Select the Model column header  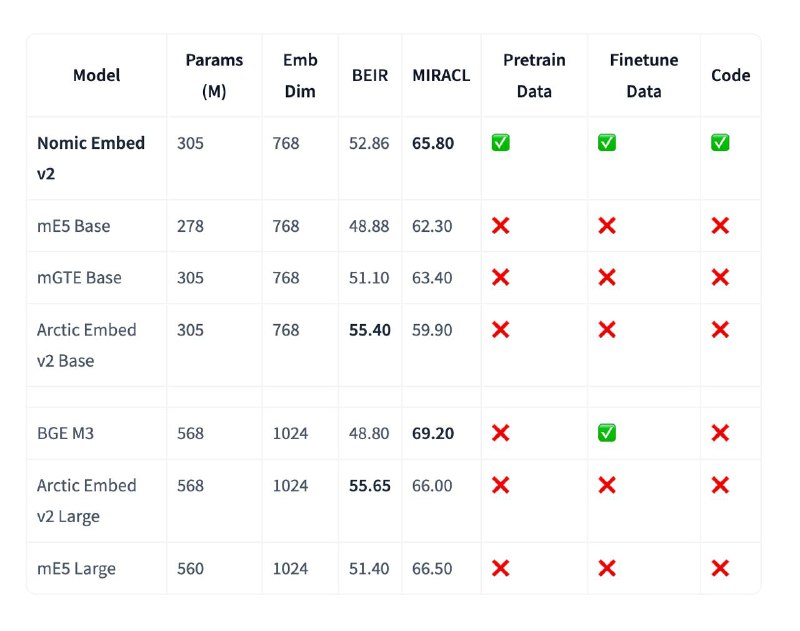pos(96,75)
